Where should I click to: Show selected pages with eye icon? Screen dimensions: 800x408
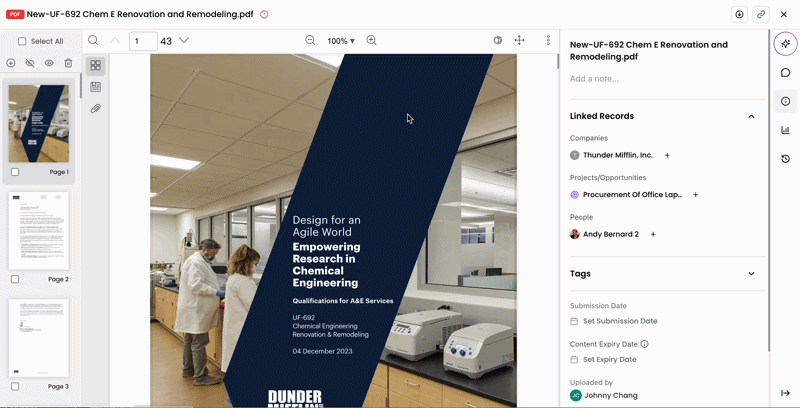pyautogui.click(x=49, y=63)
